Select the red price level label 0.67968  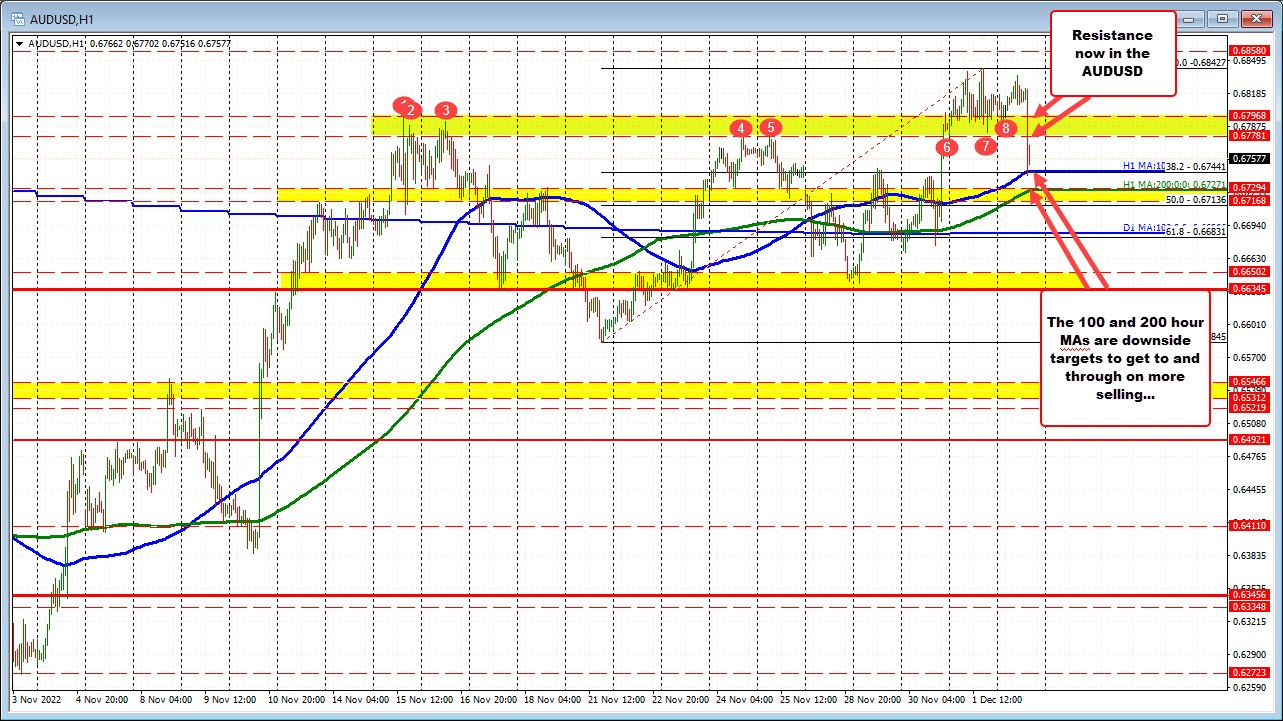click(x=1250, y=116)
